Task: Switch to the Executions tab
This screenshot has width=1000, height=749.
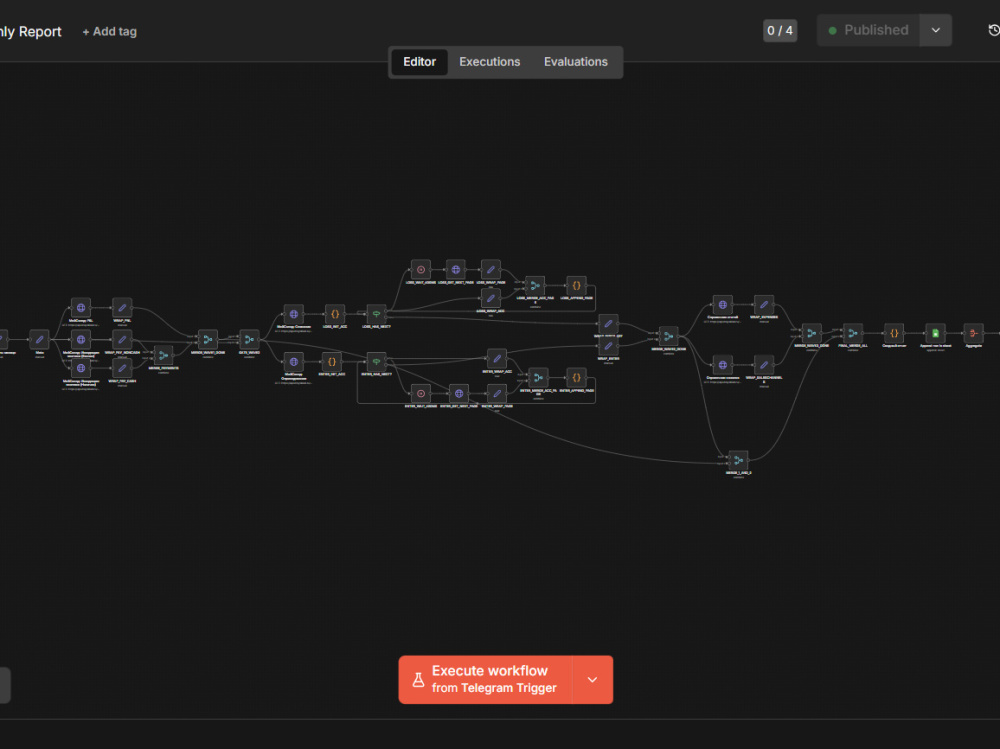Action: 489,62
